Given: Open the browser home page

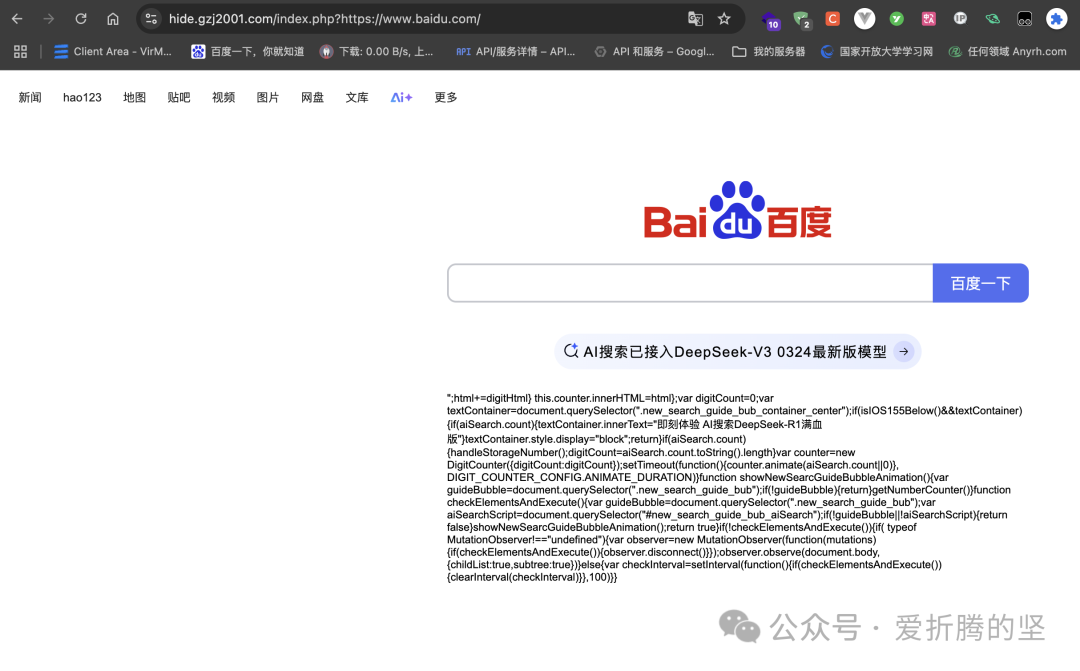Looking at the screenshot, I should click(113, 19).
